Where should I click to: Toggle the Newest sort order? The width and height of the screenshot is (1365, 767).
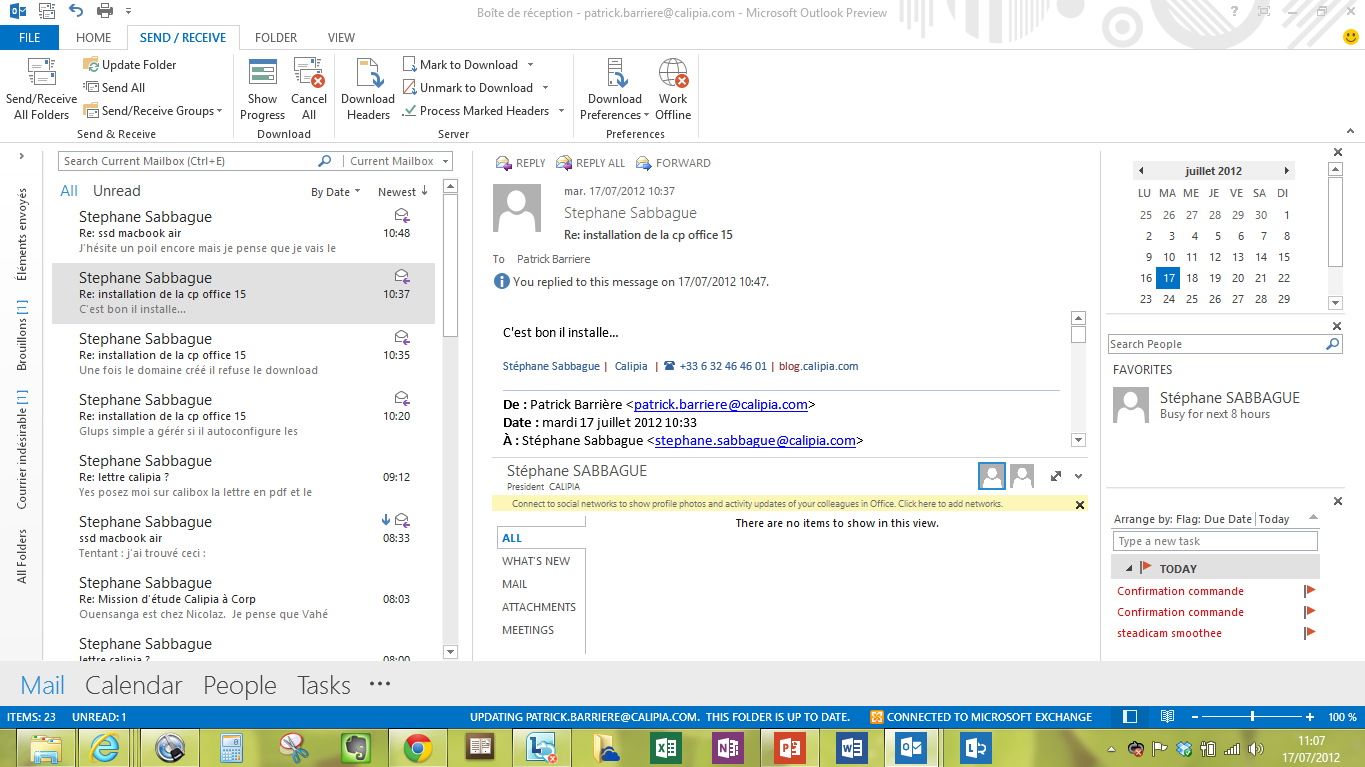402,192
